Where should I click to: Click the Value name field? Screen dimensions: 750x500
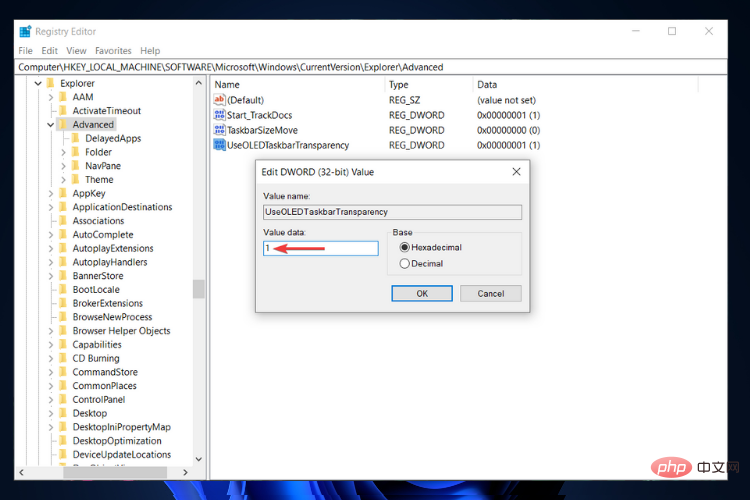click(x=392, y=212)
